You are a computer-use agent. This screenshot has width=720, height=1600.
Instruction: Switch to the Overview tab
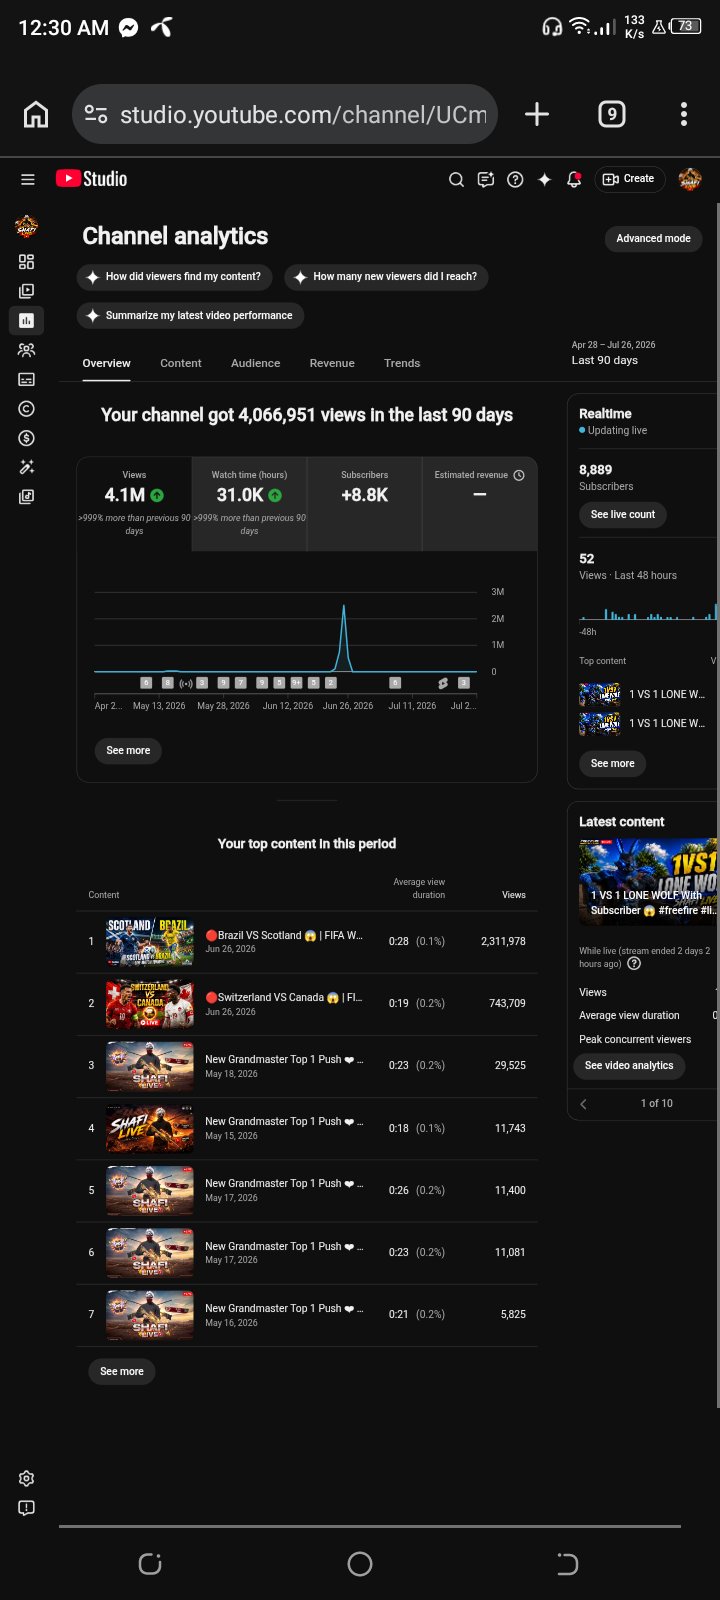106,363
